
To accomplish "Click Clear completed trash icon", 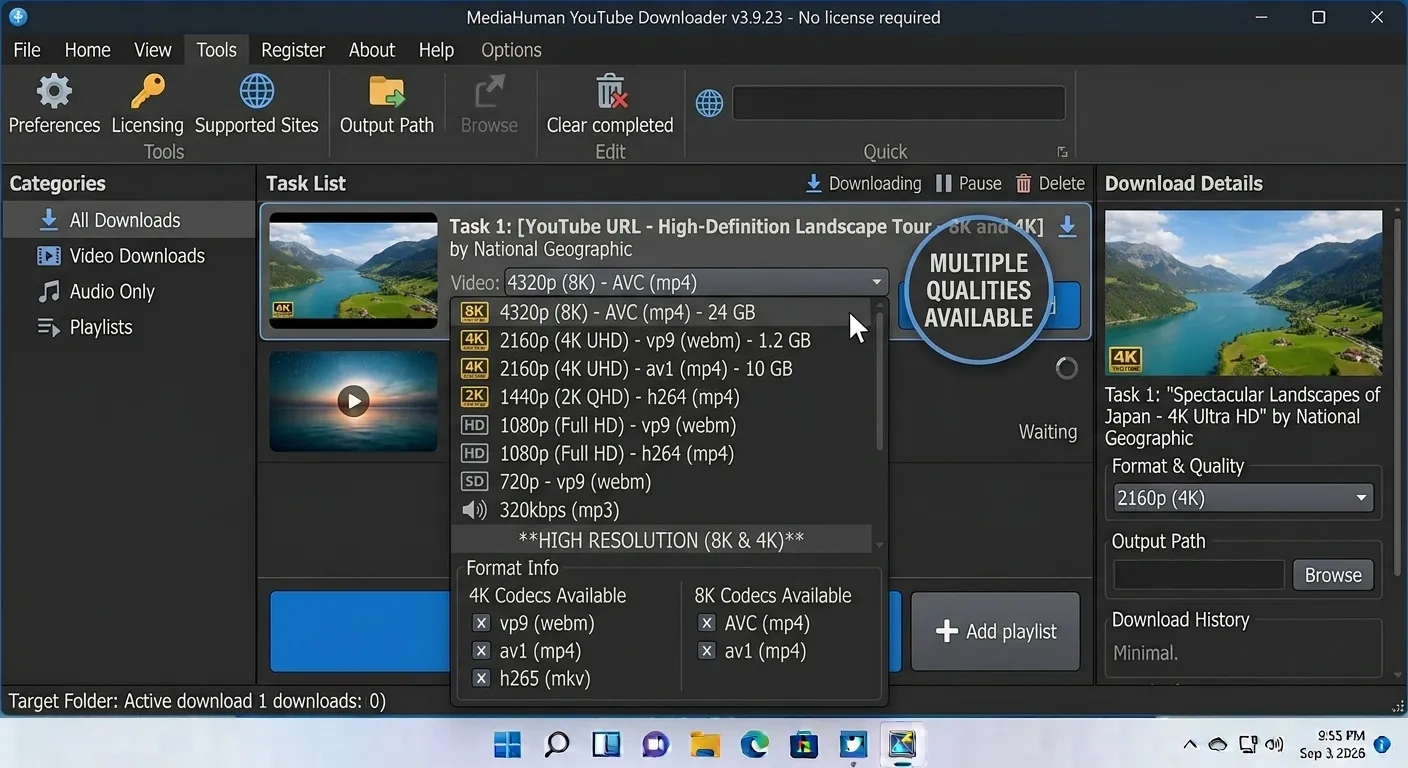I will click(x=610, y=92).
